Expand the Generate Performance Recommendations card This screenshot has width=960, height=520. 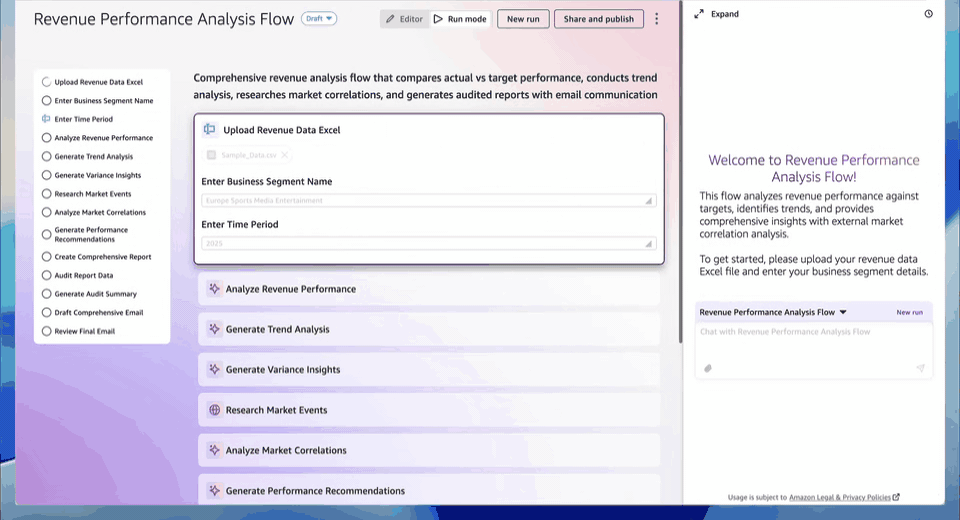[x=429, y=490]
